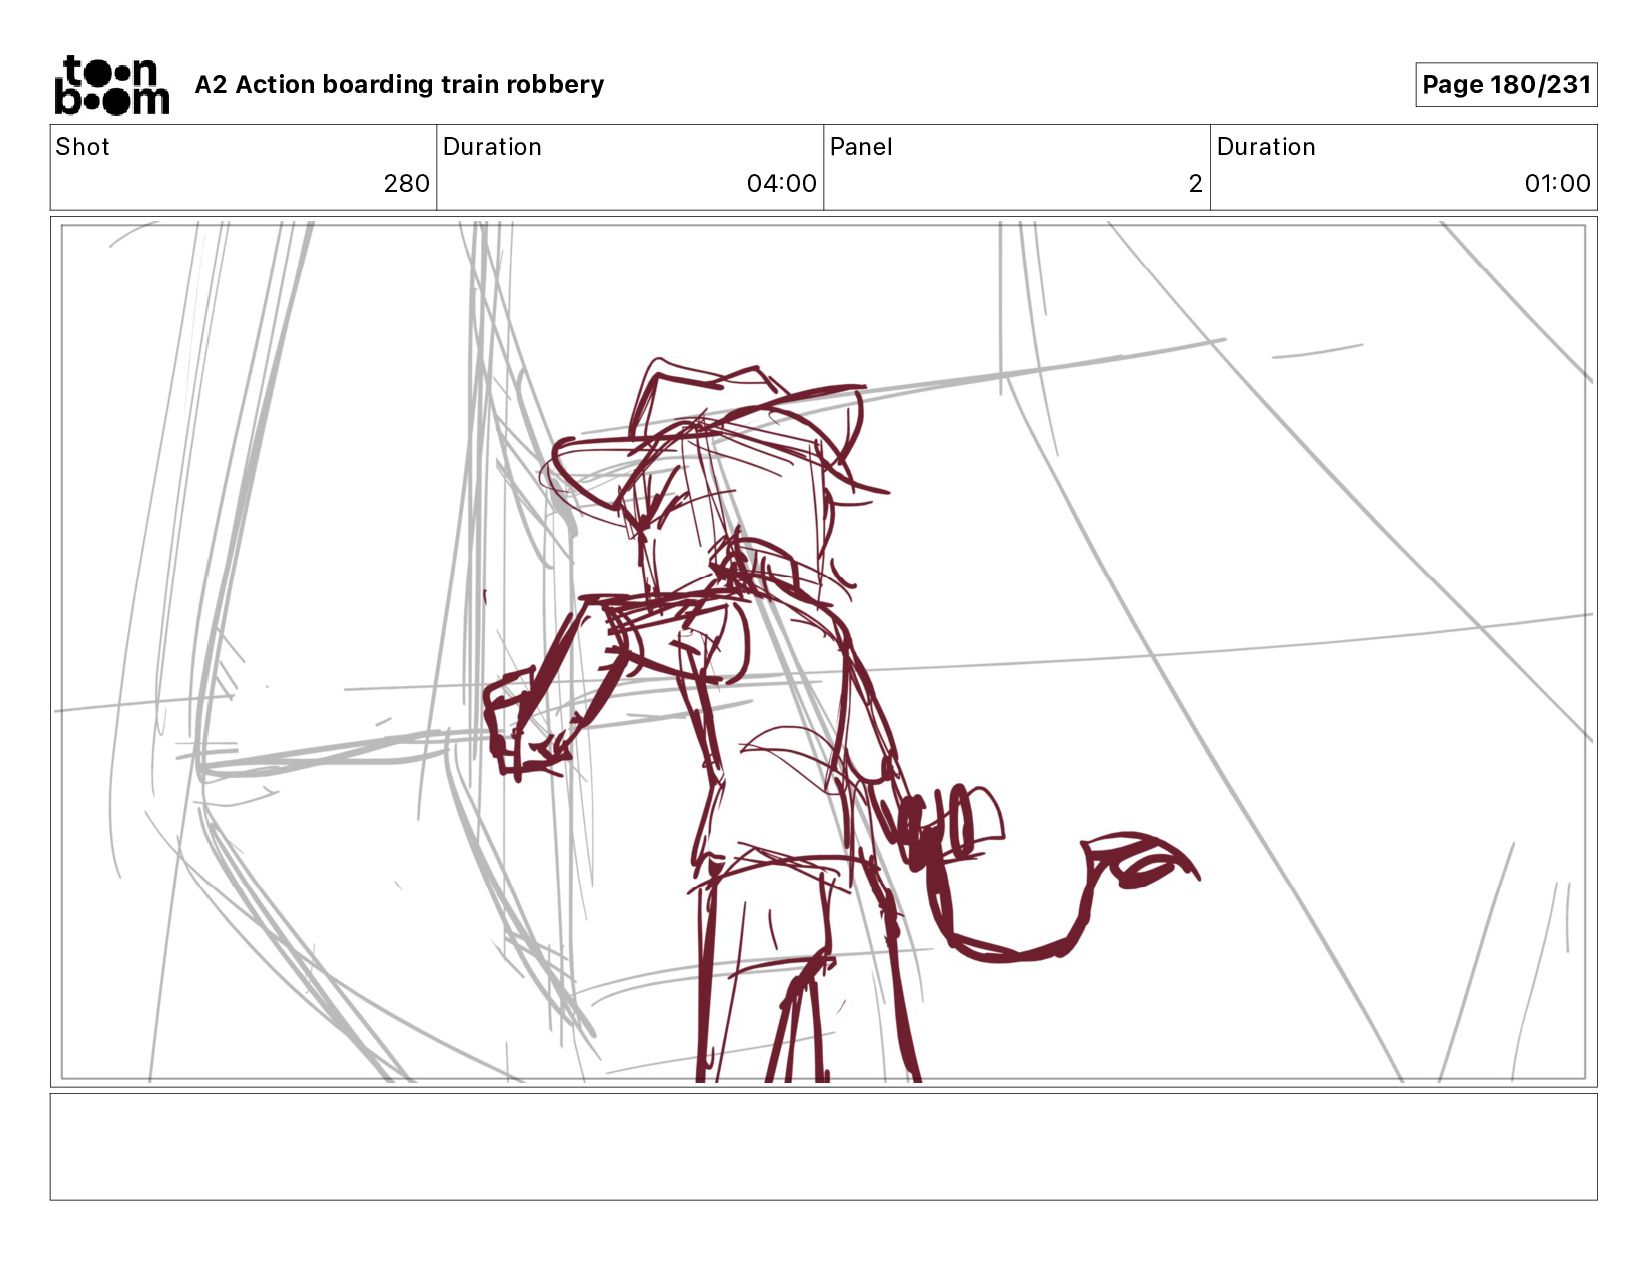Select the title 'A2 Action boarding train robbery'
The width and height of the screenshot is (1650, 1275).
(399, 85)
